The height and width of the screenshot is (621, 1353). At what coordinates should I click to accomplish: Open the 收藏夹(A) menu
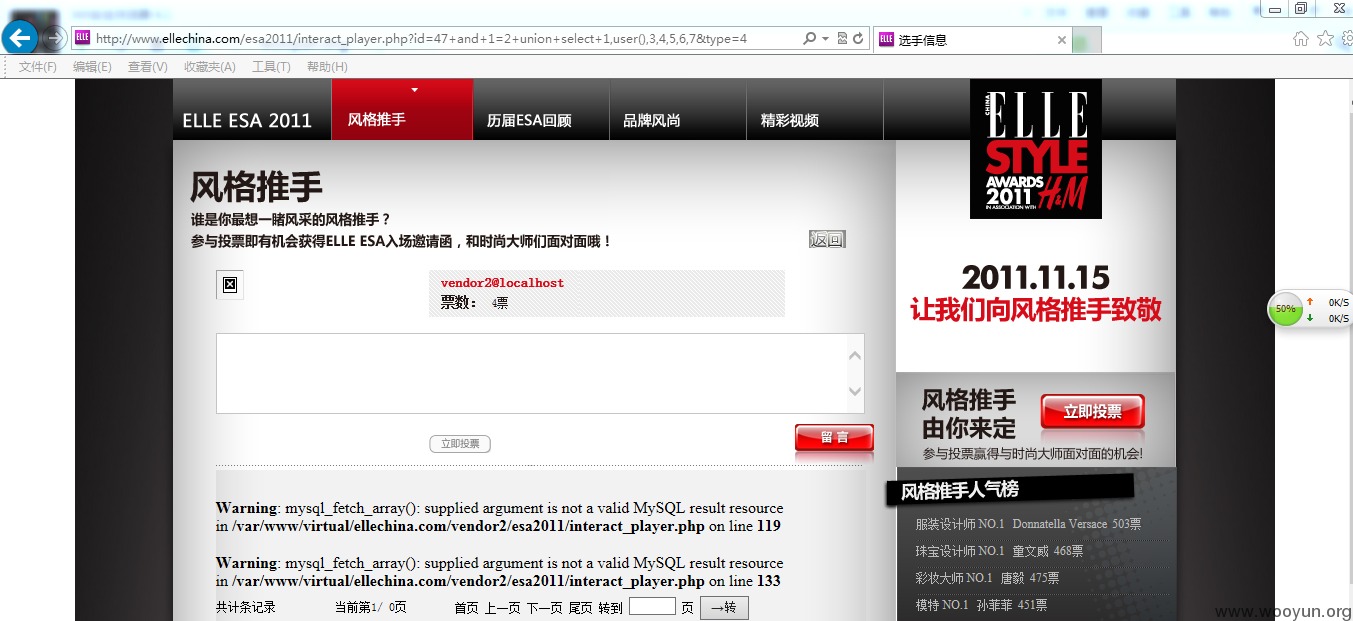[209, 67]
